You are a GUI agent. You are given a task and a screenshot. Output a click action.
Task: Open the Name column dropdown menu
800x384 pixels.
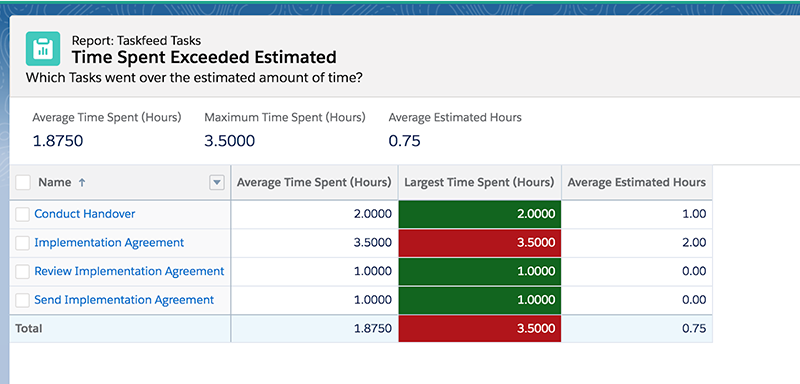click(217, 182)
